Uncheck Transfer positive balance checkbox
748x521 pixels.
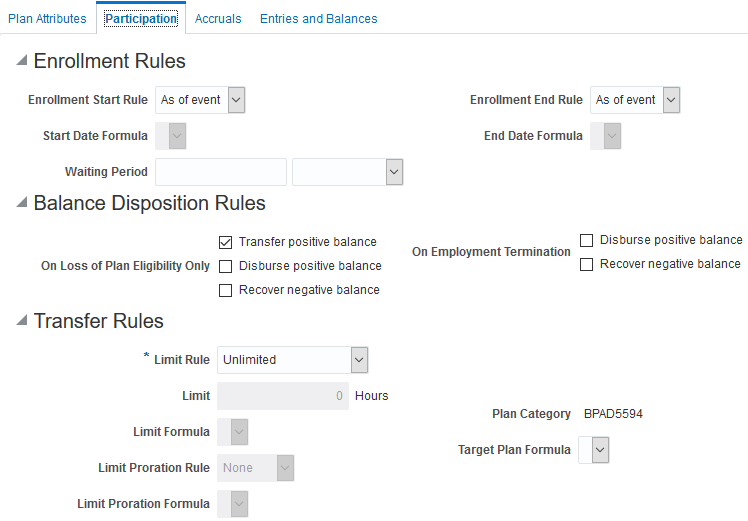pyautogui.click(x=226, y=242)
